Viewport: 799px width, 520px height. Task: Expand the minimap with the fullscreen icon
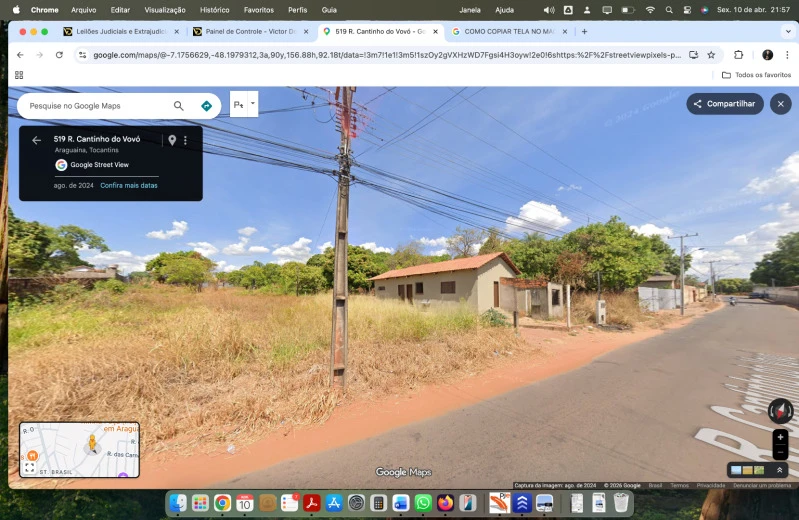30,467
